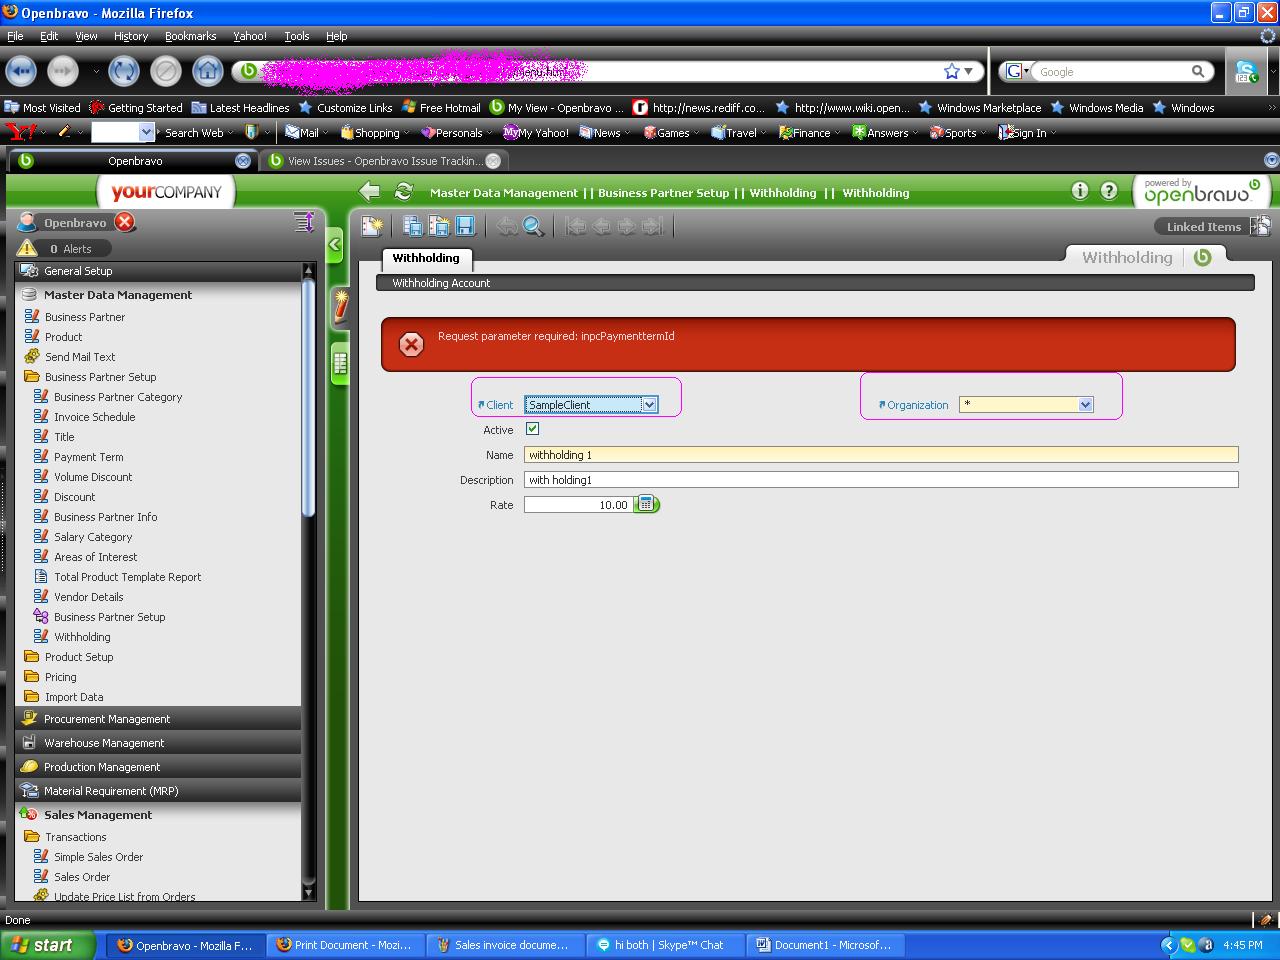Uncheck the Active checkbox
The width and height of the screenshot is (1280, 960).
(533, 429)
